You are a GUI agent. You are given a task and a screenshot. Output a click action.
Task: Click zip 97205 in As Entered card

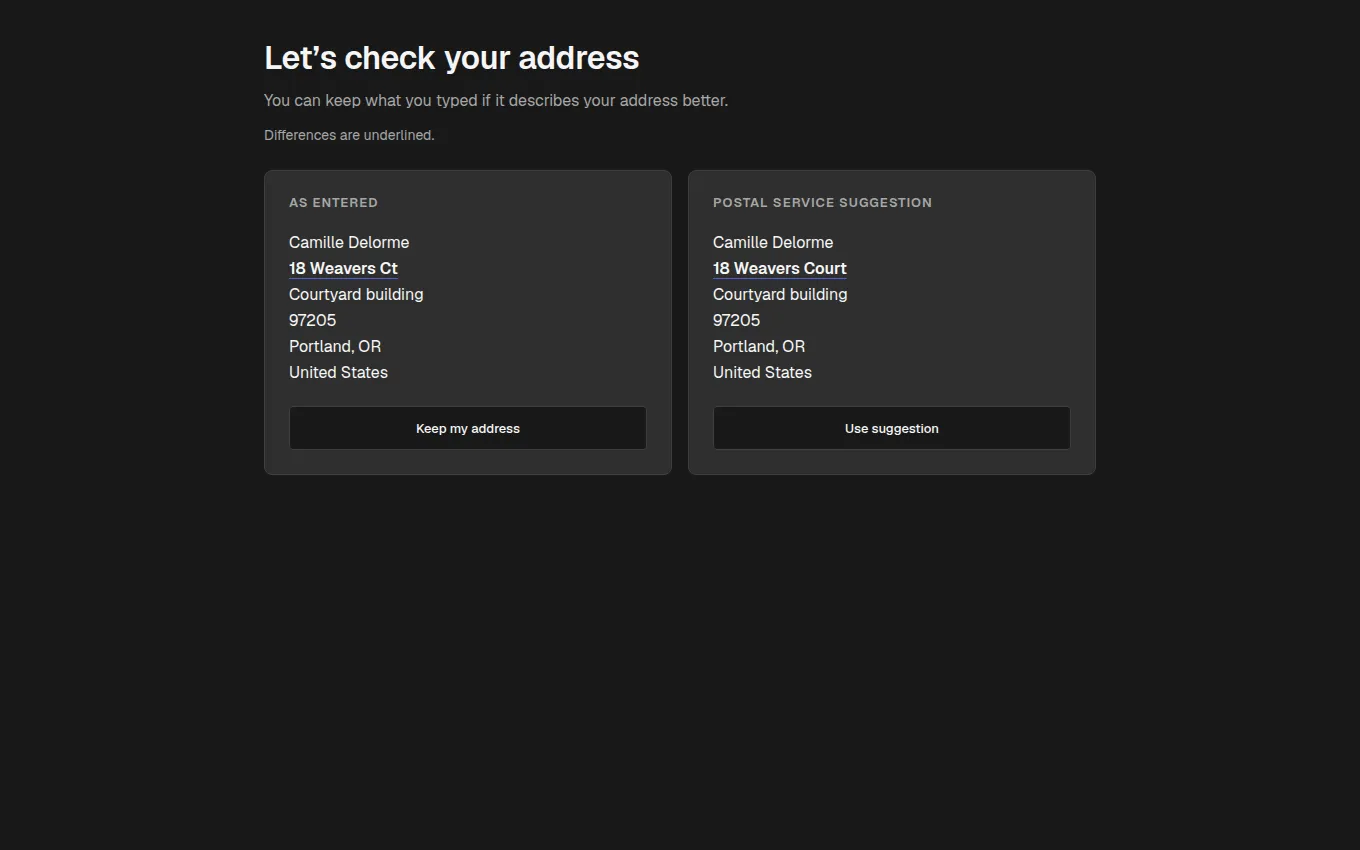pos(312,320)
